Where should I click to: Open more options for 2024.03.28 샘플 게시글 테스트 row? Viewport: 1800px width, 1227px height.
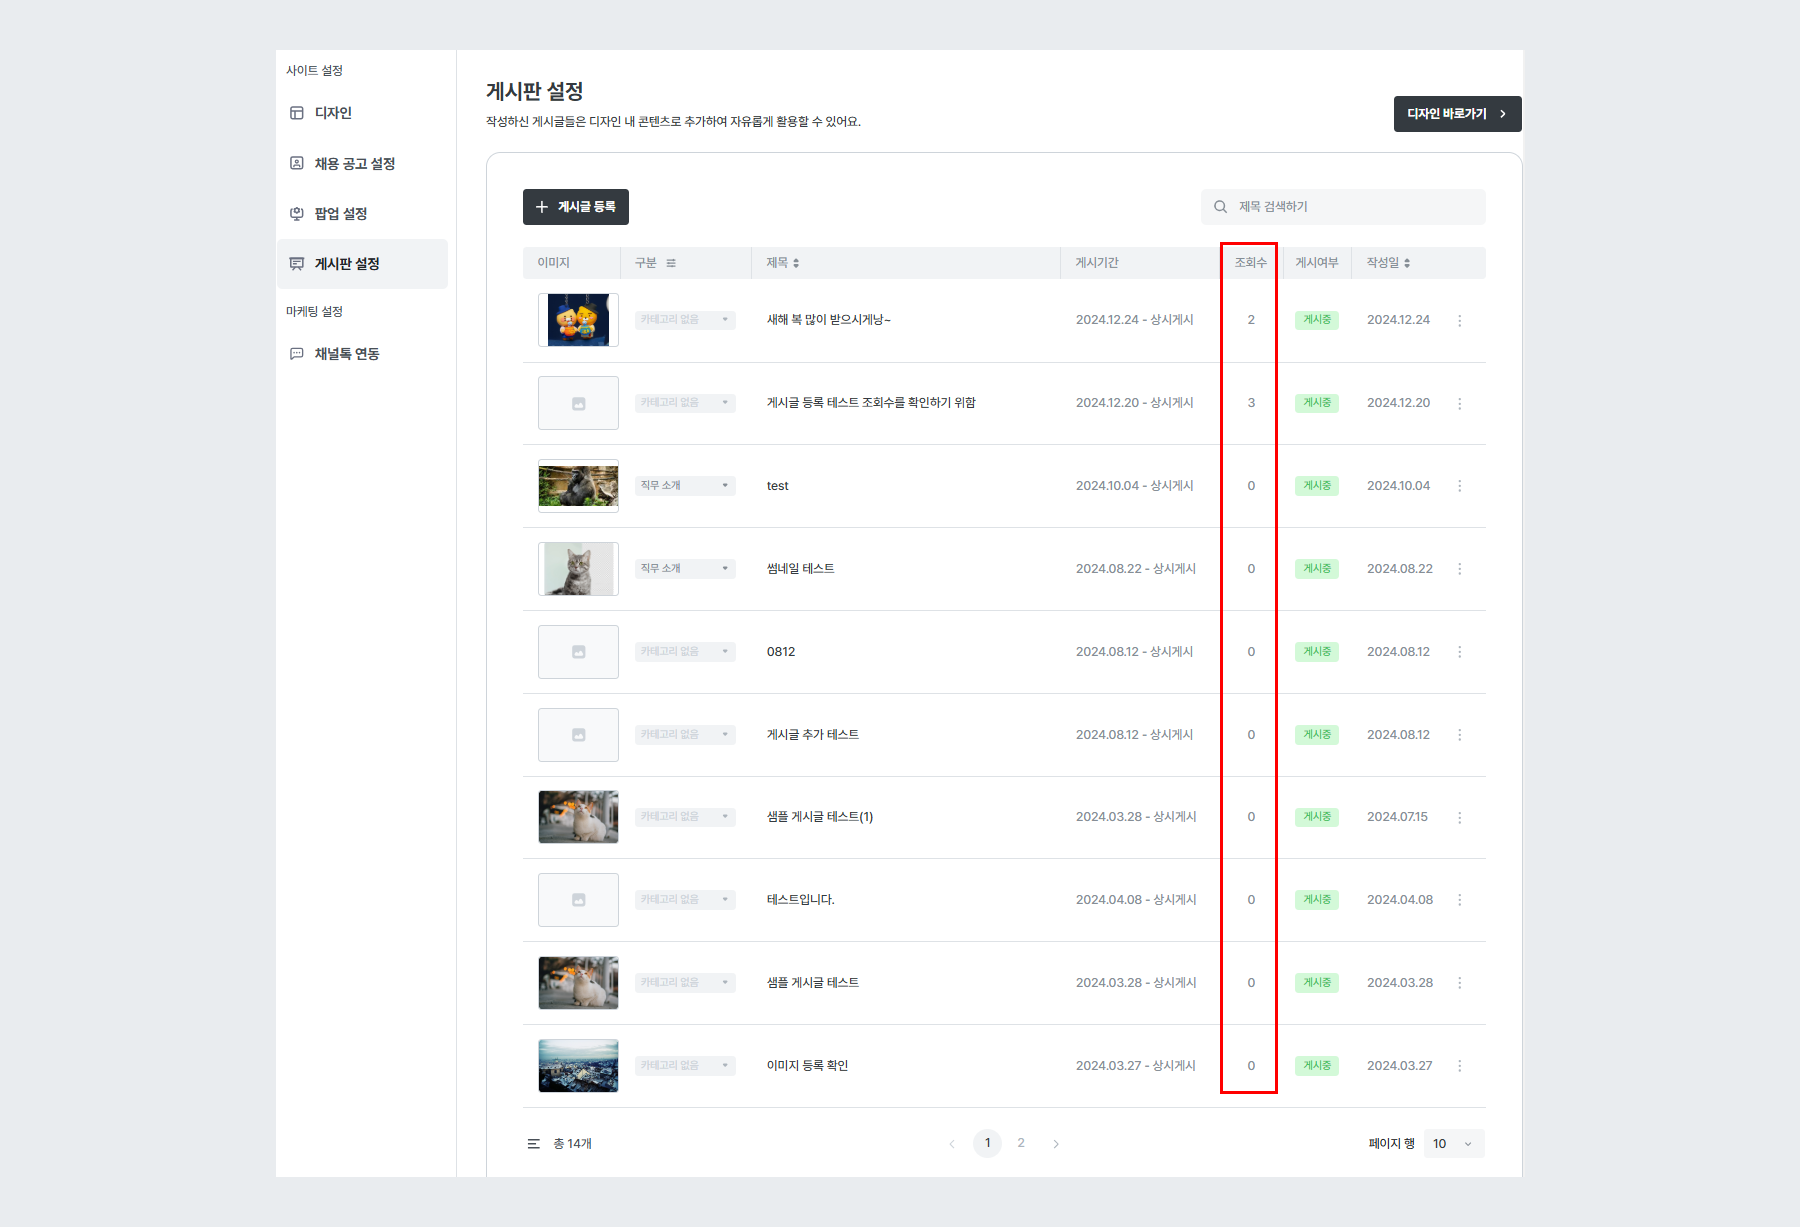pyautogui.click(x=1460, y=983)
